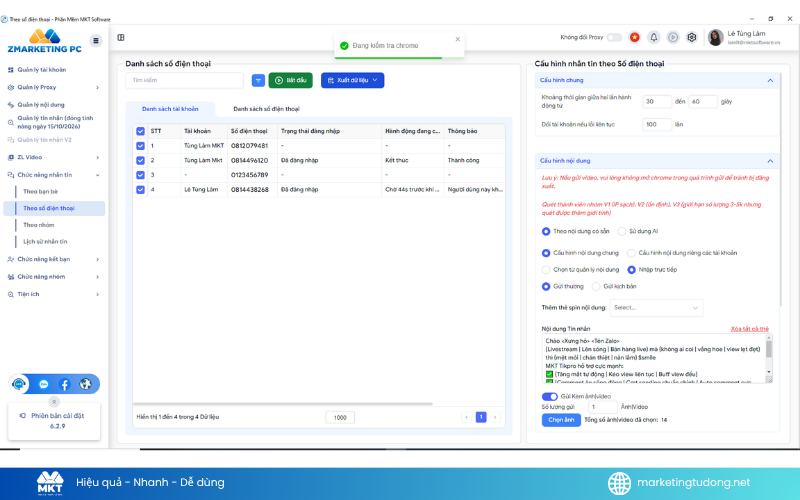
Task: Go to next page with right arrow
Action: (x=494, y=417)
